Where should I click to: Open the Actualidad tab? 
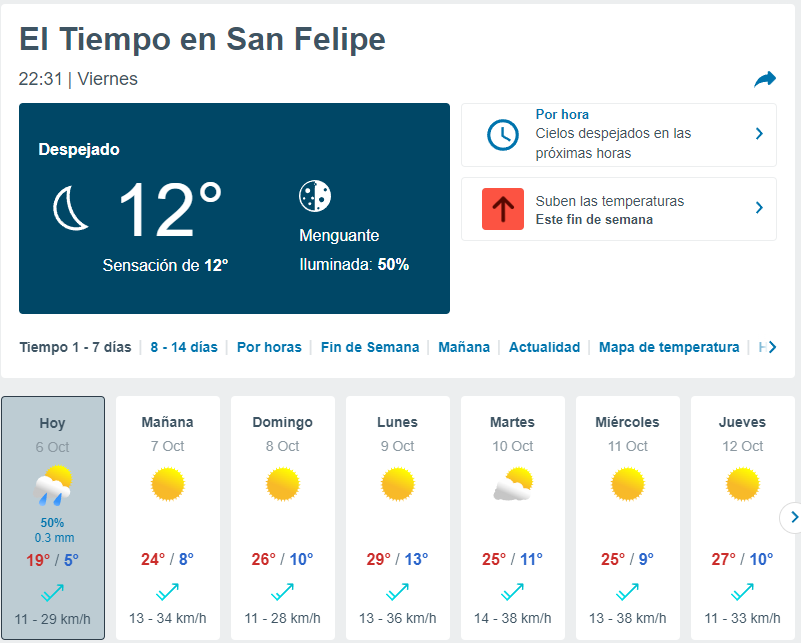click(544, 347)
